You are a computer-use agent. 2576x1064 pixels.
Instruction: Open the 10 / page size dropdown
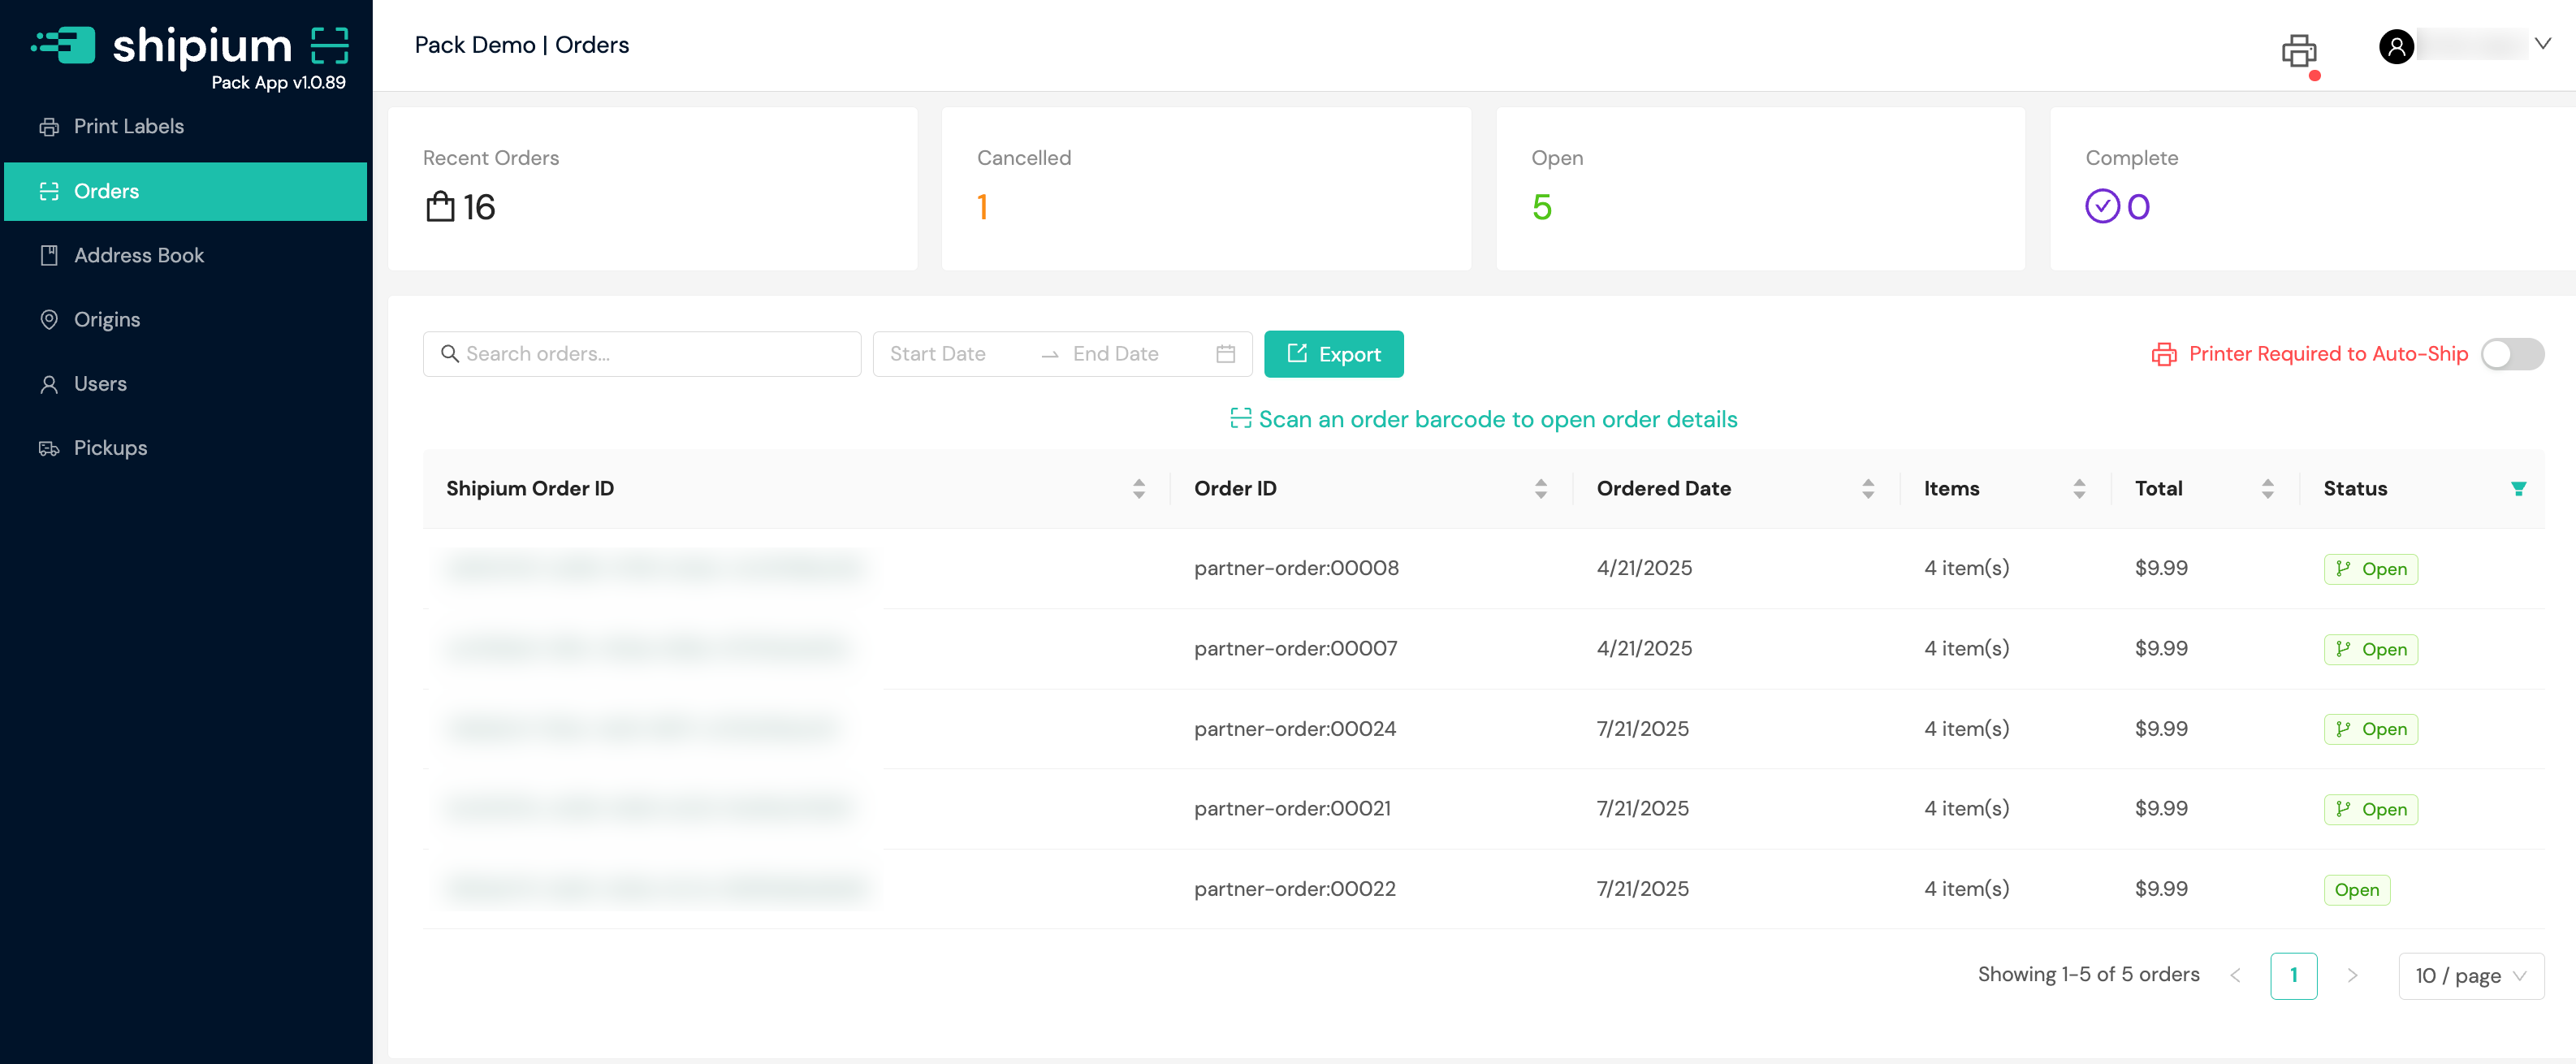click(x=2470, y=975)
